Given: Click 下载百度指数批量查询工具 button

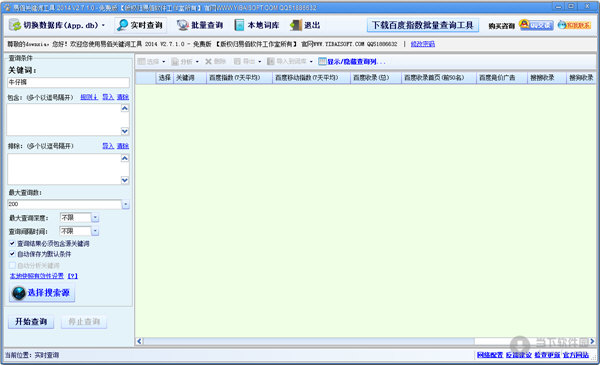Looking at the screenshot, I should pos(422,25).
